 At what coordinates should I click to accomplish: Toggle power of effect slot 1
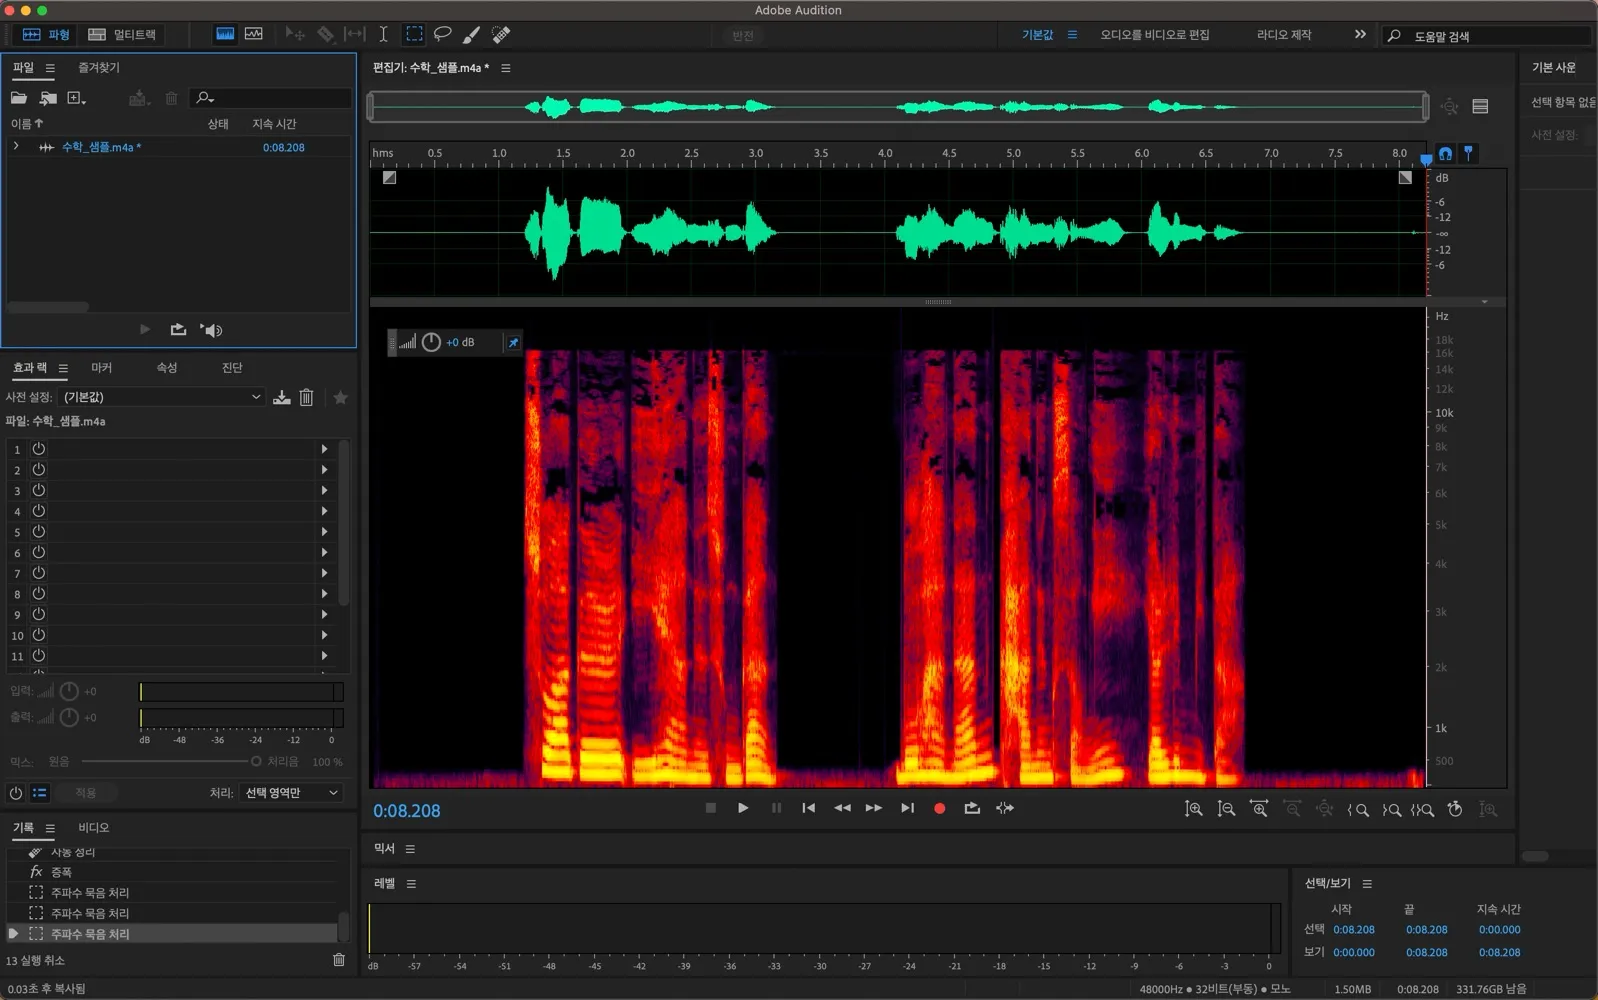(38, 449)
